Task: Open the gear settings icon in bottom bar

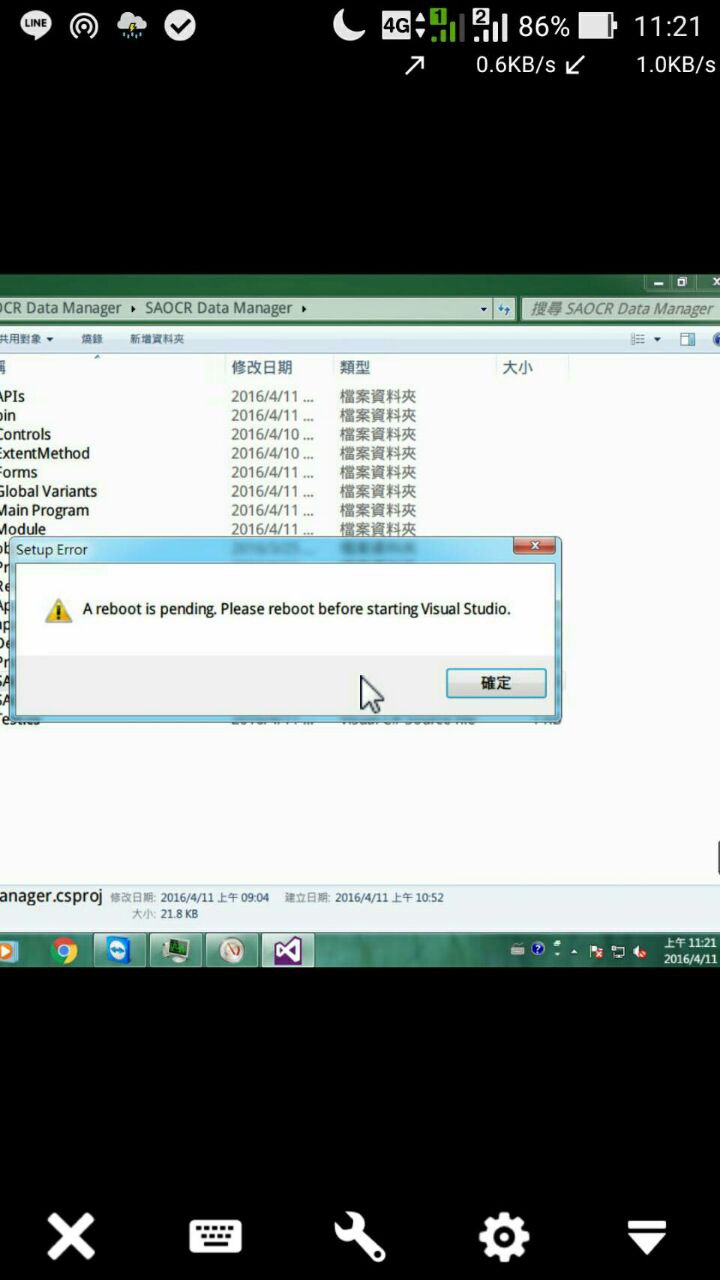Action: pos(503,1236)
